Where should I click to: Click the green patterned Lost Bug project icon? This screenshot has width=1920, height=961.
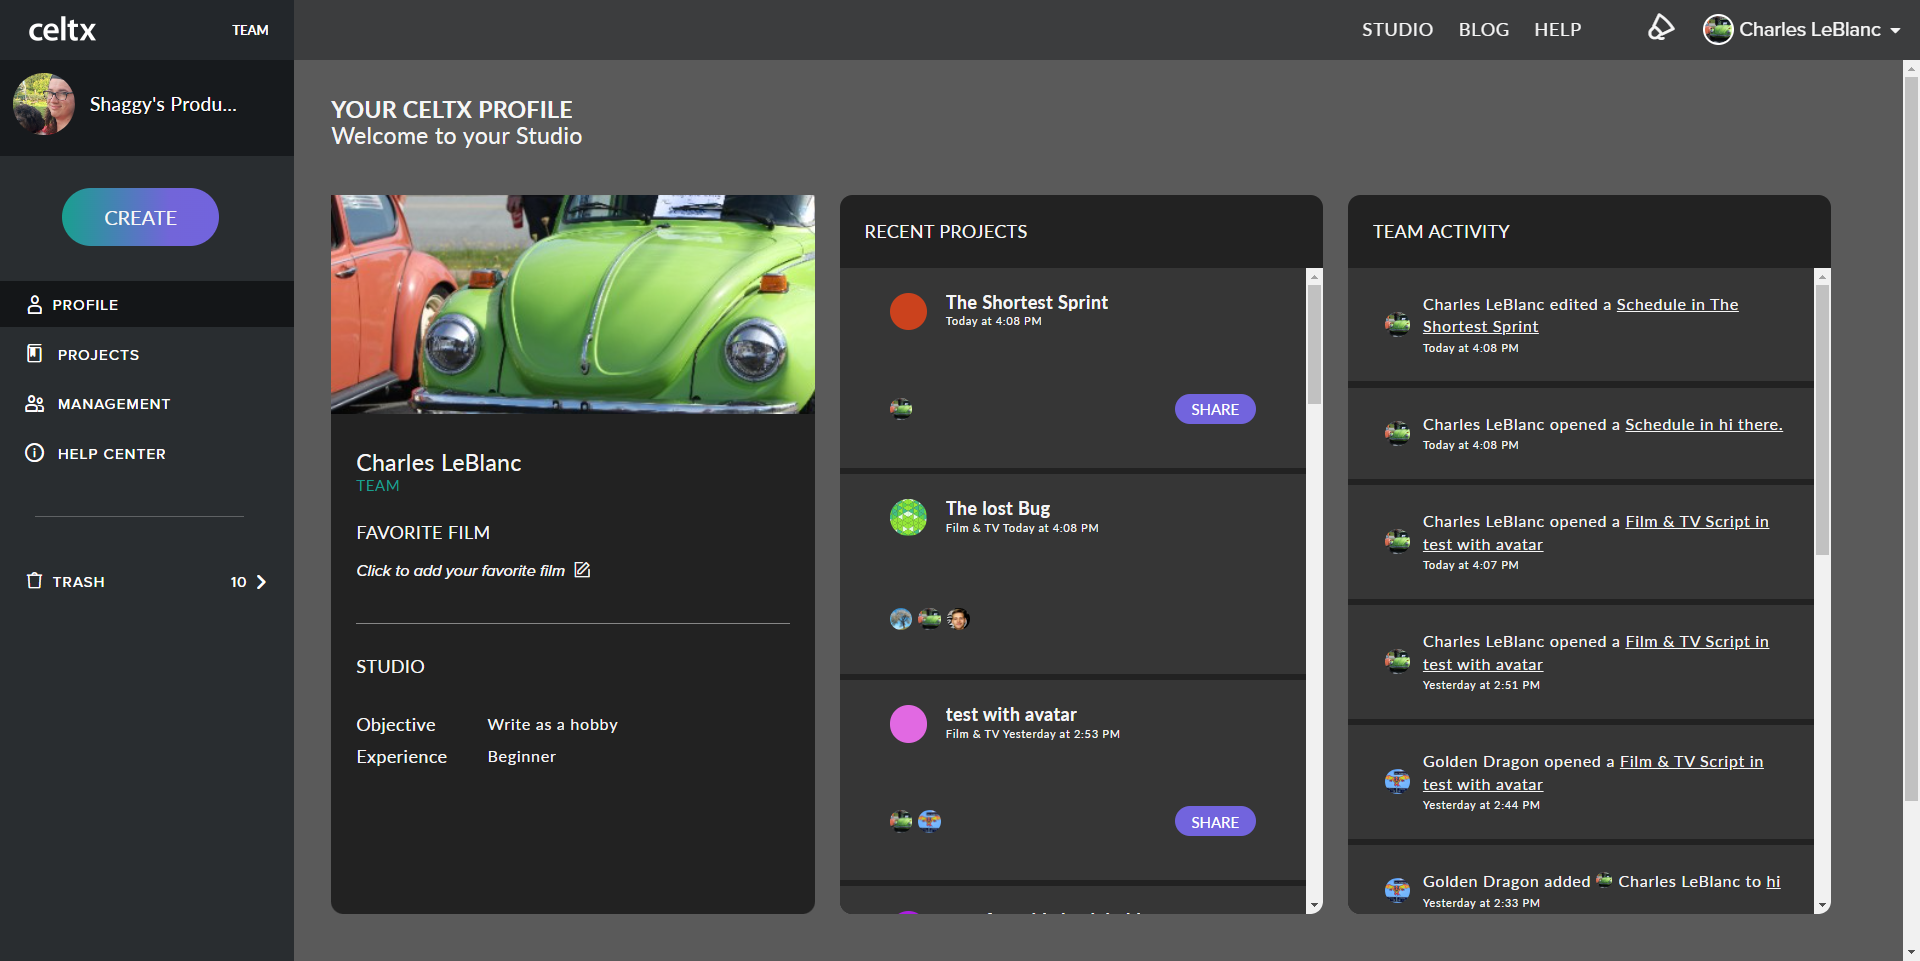click(x=908, y=517)
